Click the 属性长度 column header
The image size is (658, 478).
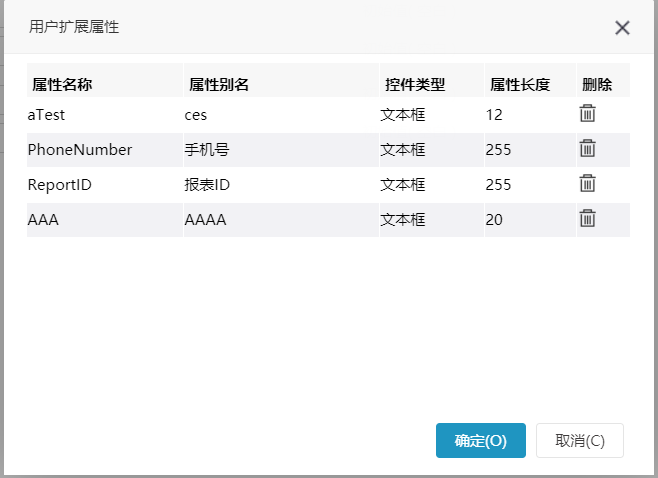[530, 80]
